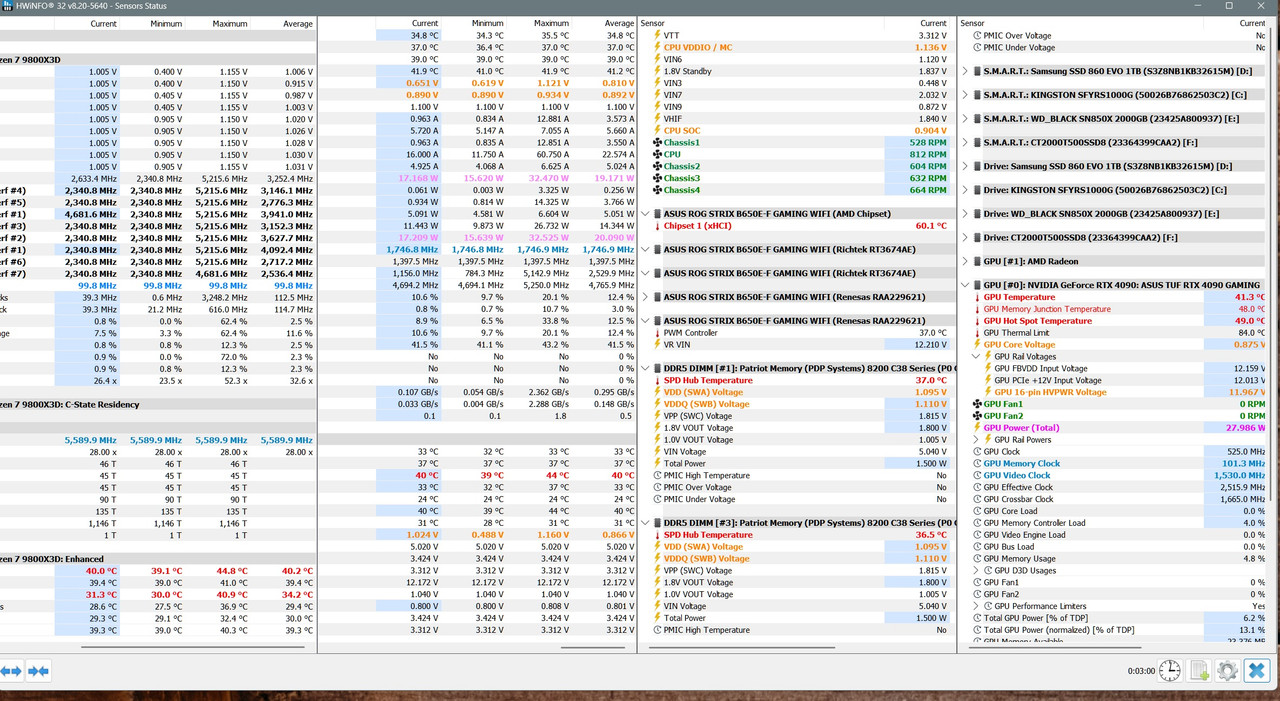Maximize the HWiNFO Sensors Status window
This screenshot has width=1280, height=701.
[x=1228, y=6]
